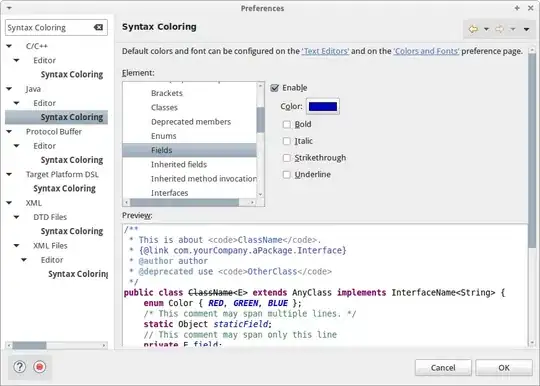Collapse the XML tree node

(9, 203)
